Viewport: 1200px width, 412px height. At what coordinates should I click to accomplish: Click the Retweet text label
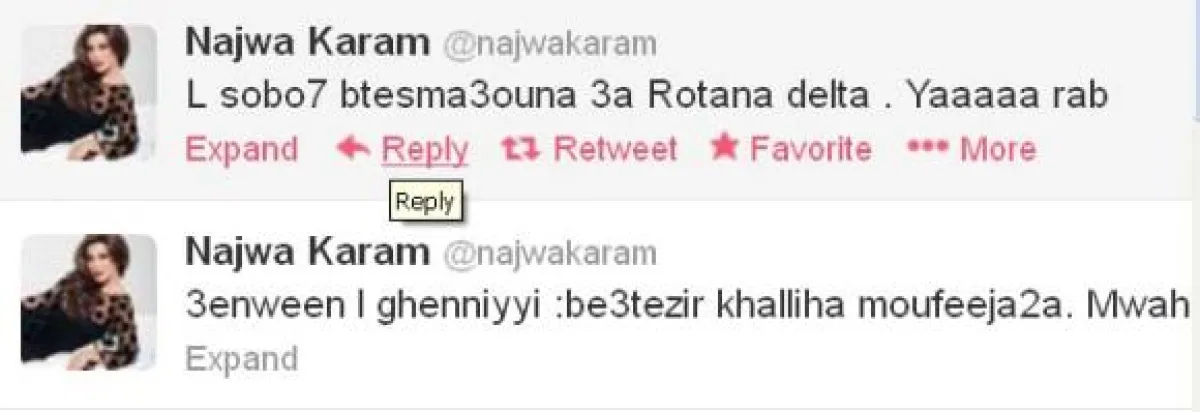pyautogui.click(x=614, y=150)
